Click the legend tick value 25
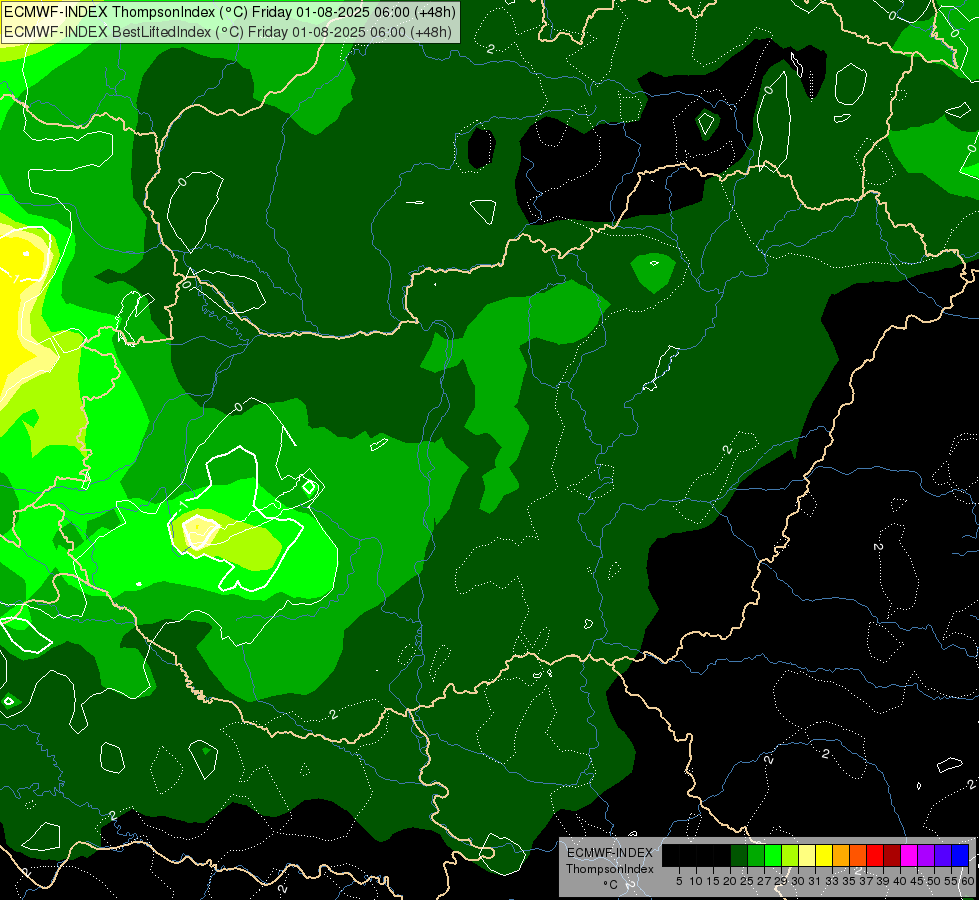Viewport: 979px width, 900px height. [x=747, y=881]
